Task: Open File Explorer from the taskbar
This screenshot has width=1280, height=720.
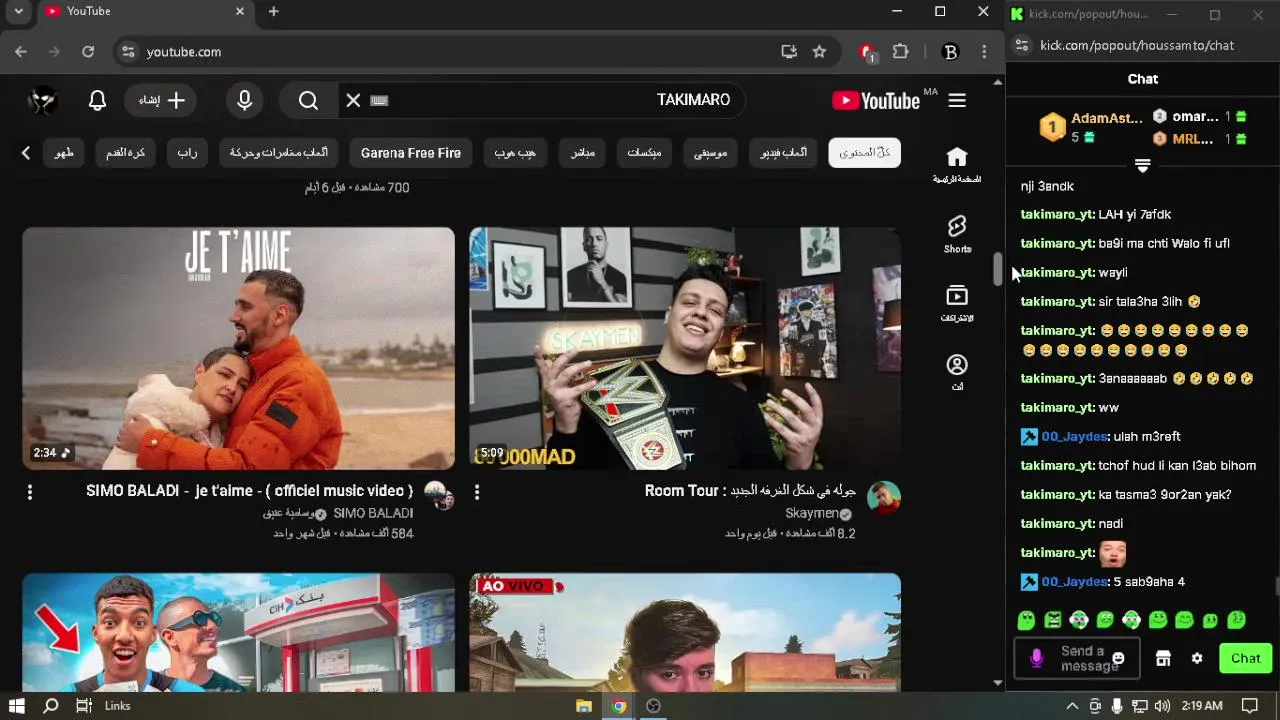Action: (584, 706)
